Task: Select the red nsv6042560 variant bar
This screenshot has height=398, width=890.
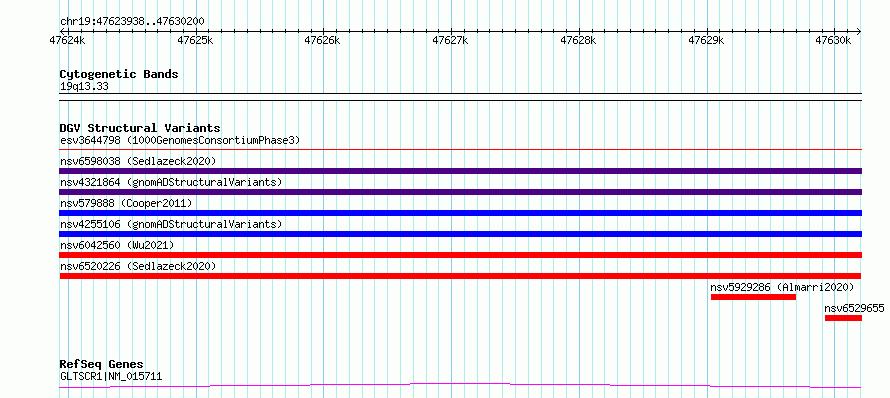Action: (x=460, y=255)
